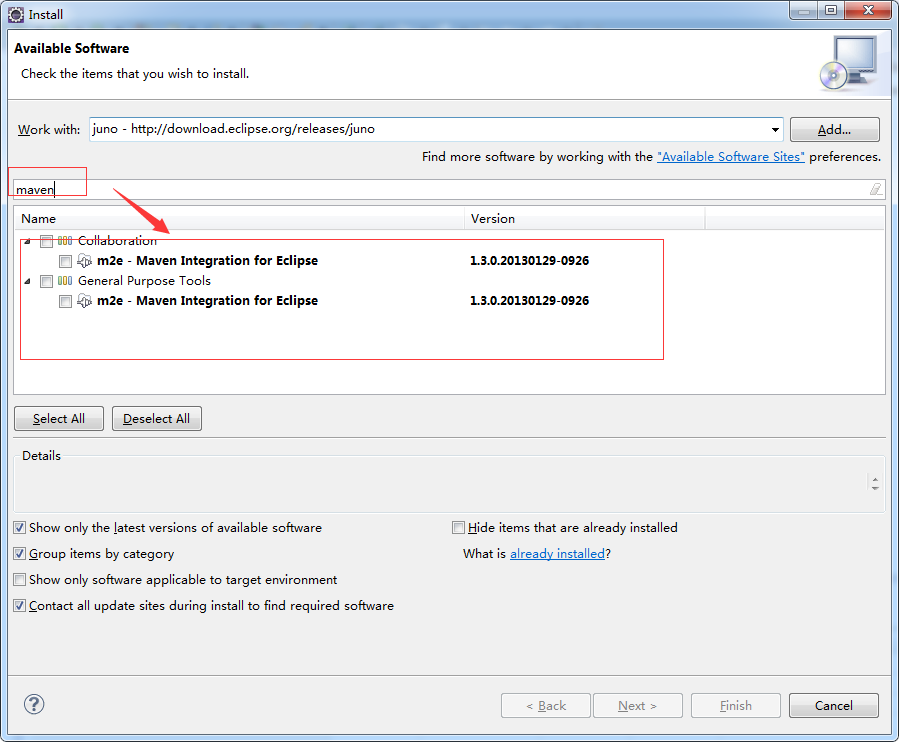Collapse the General Purpose Tools triangle
Image resolution: width=899 pixels, height=742 pixels.
(x=27, y=282)
